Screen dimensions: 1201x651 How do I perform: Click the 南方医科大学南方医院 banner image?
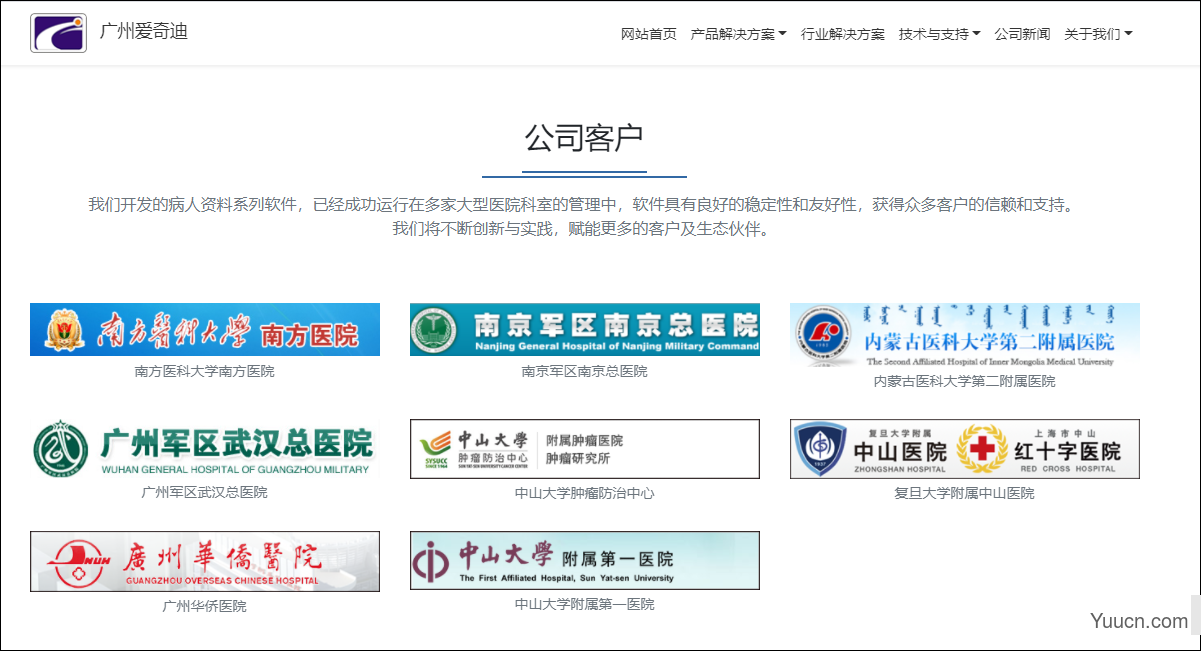click(x=205, y=329)
